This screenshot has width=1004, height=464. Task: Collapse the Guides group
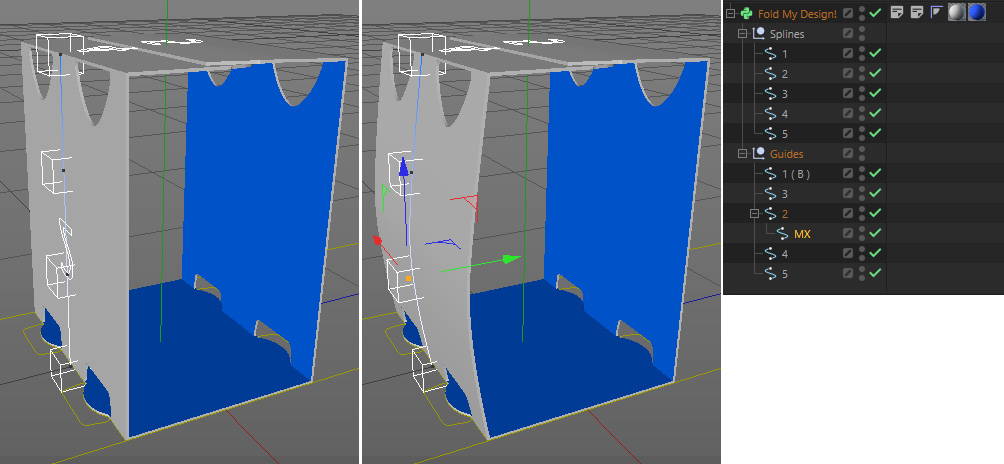(742, 154)
